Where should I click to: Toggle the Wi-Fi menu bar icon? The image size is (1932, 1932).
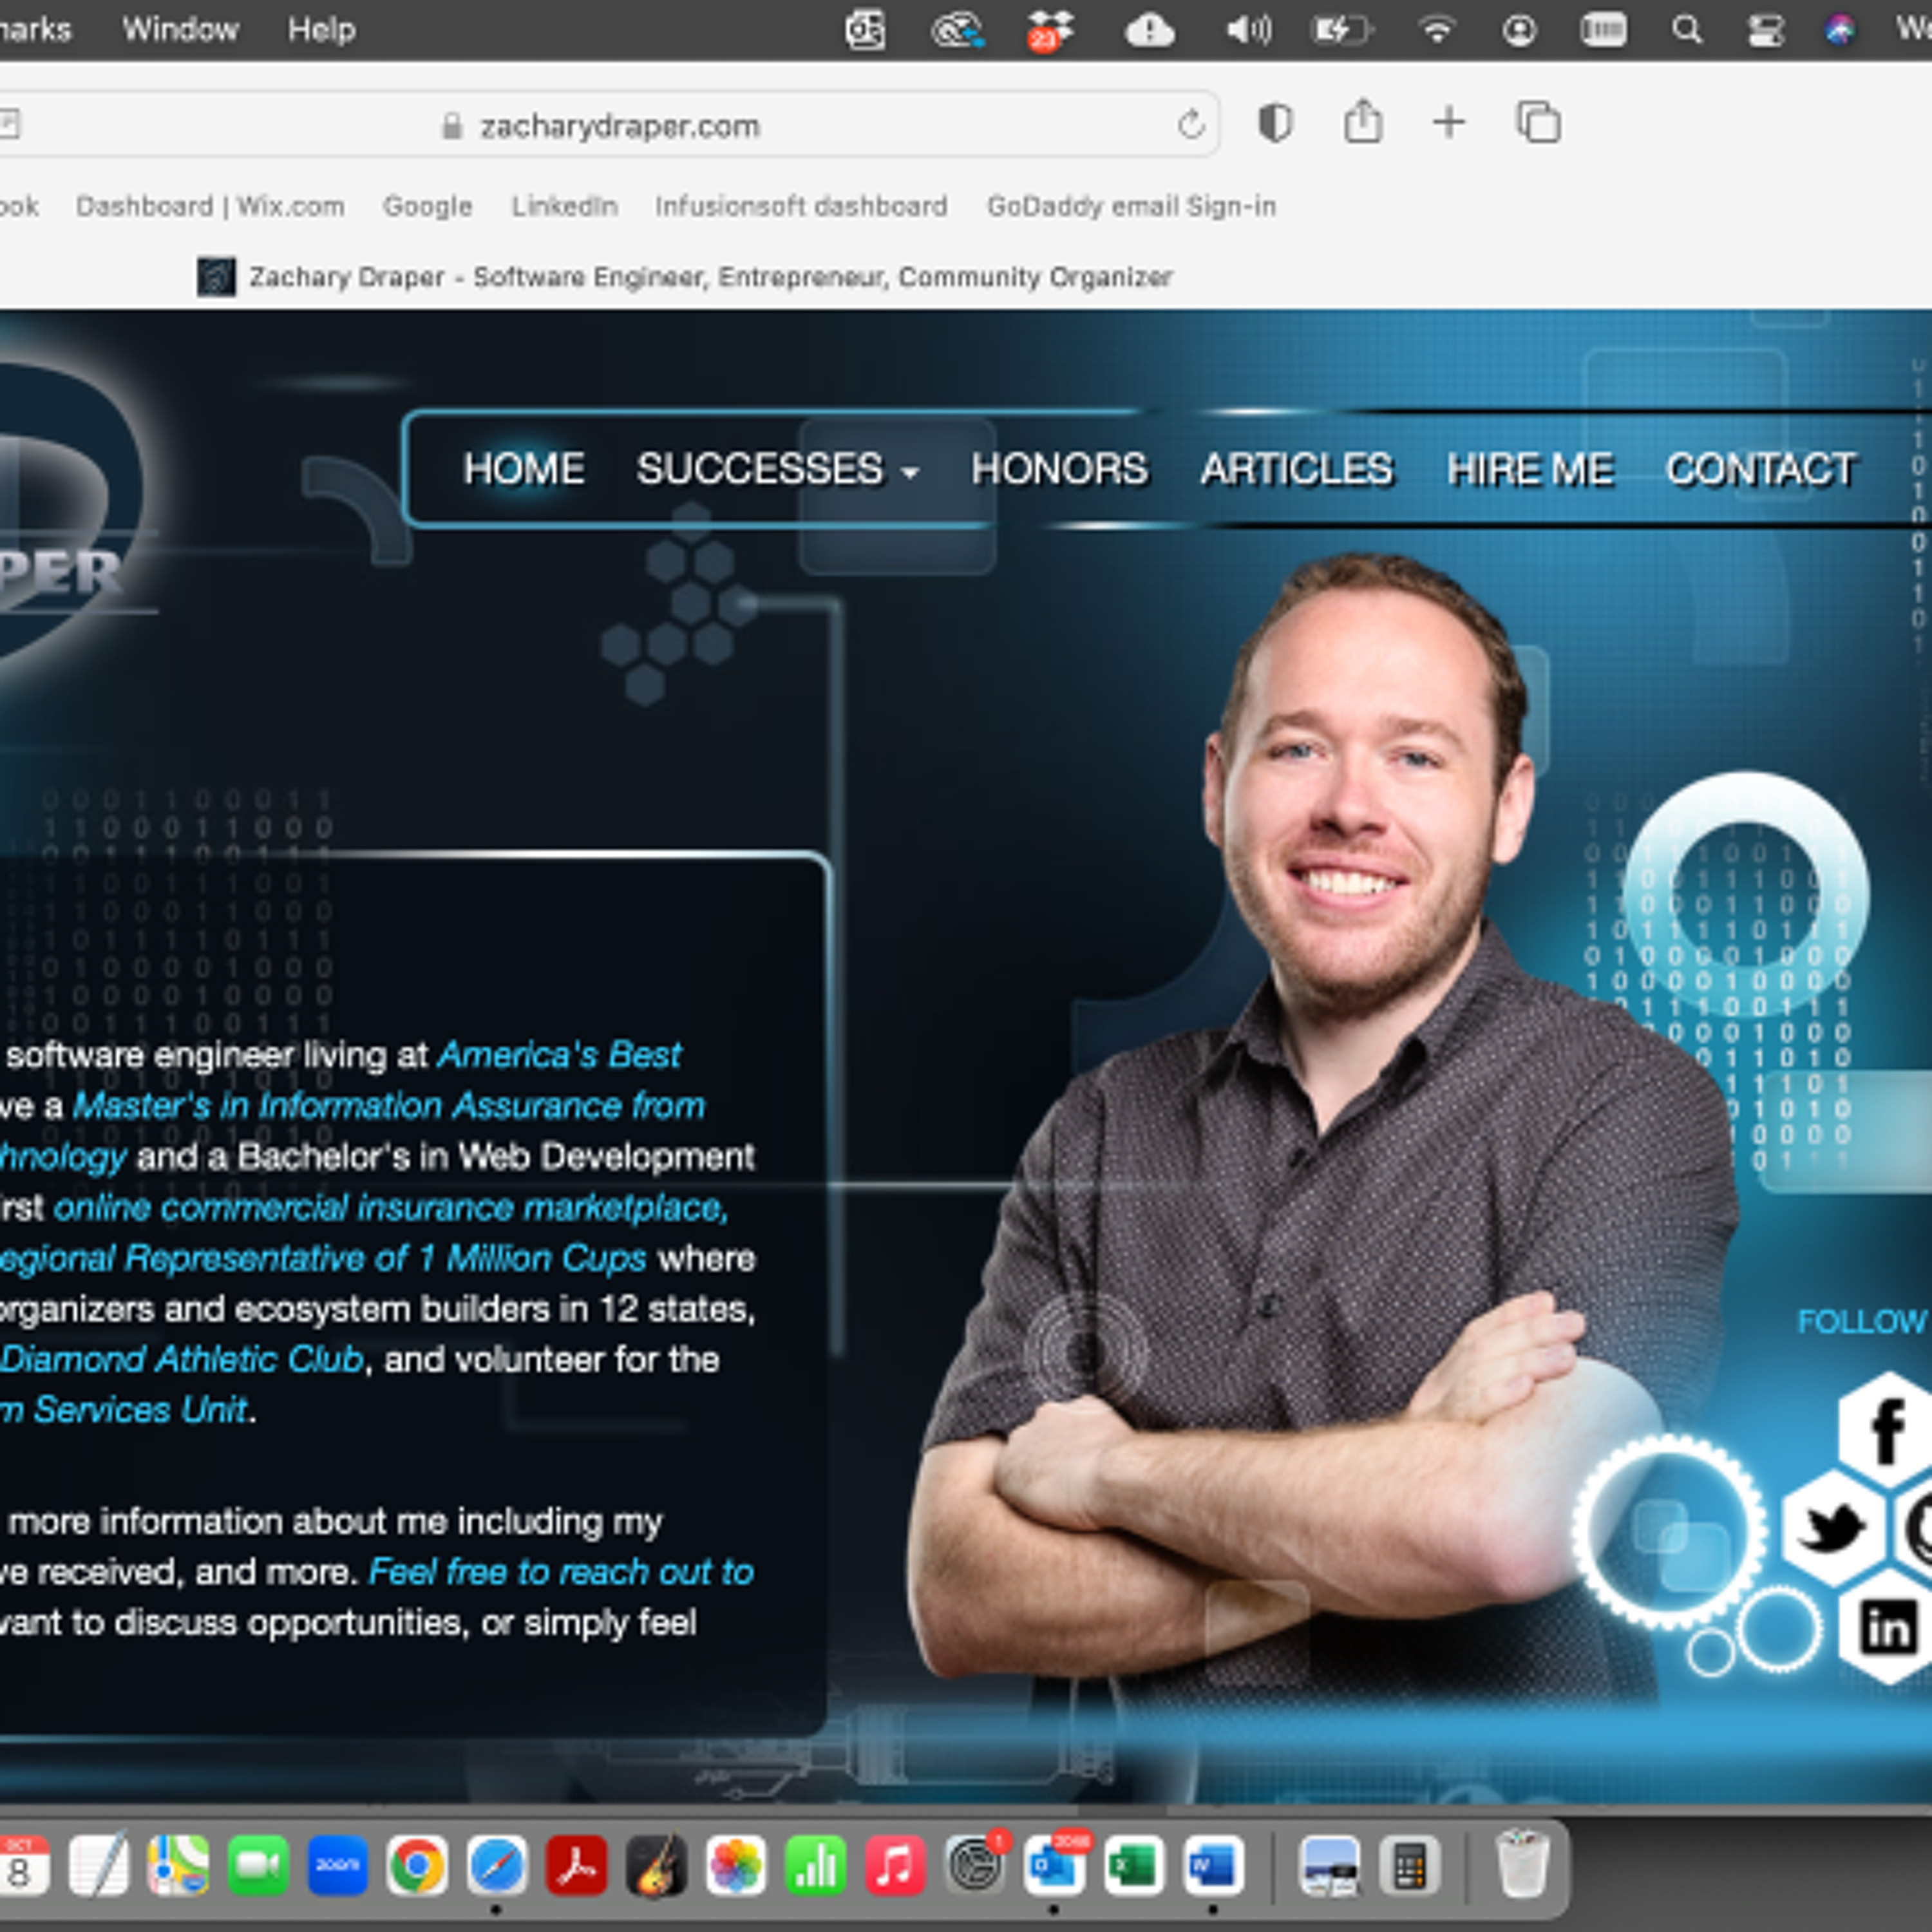[1436, 30]
